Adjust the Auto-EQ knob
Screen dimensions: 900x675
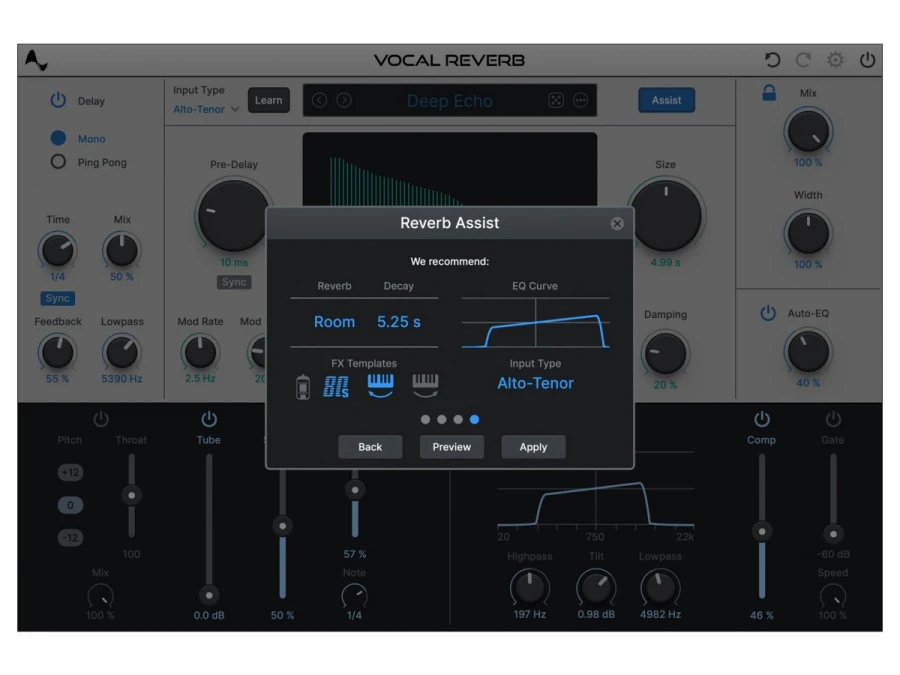[x=808, y=351]
